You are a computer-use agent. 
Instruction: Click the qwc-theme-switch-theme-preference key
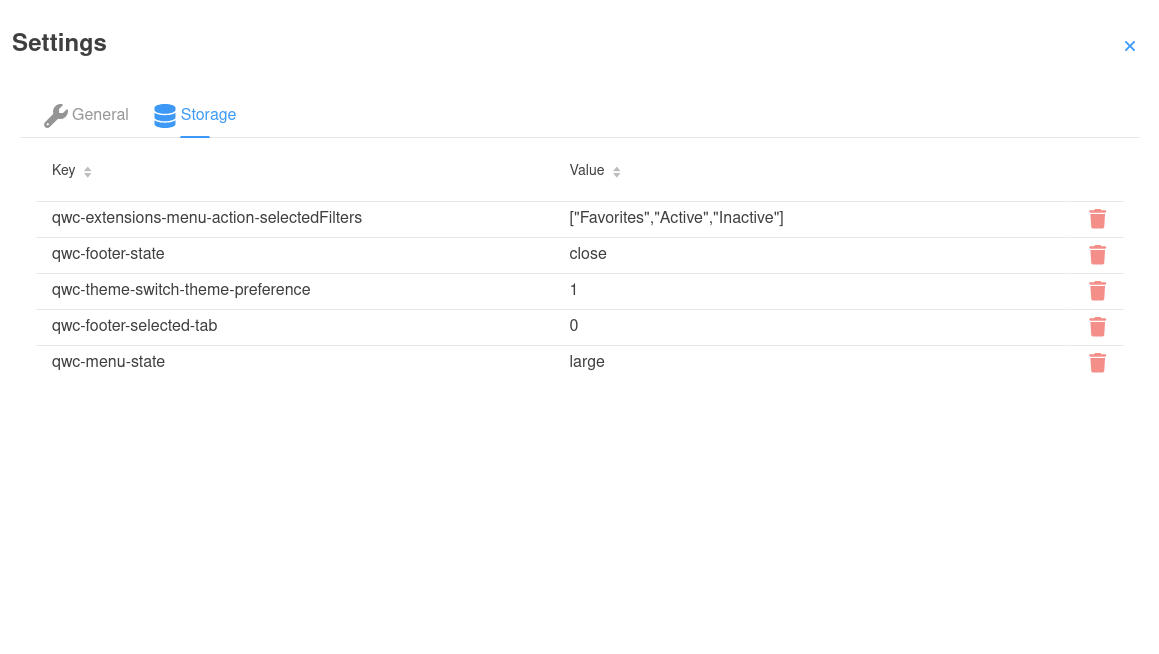(181, 290)
